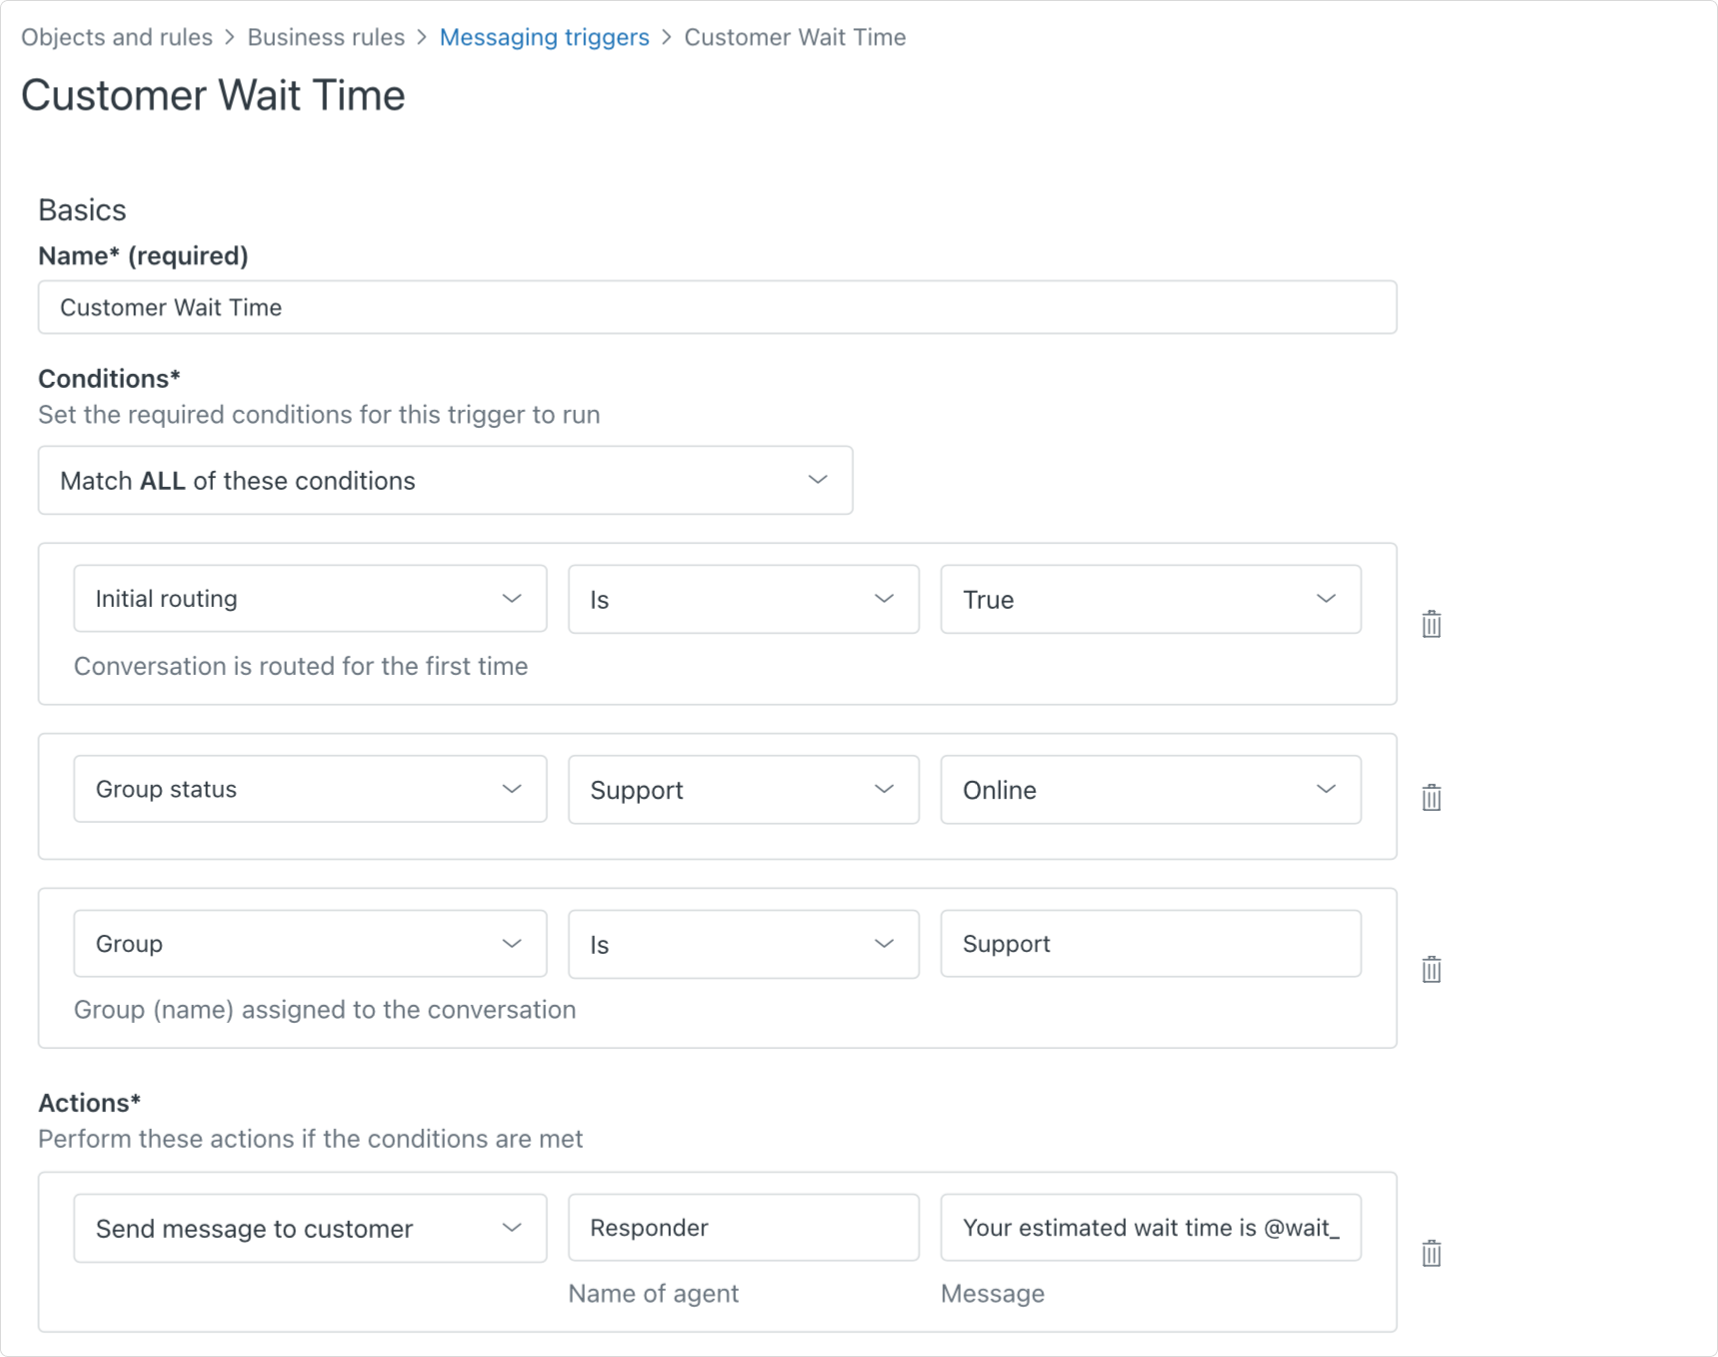Open the Business rules breadcrumb

point(326,37)
